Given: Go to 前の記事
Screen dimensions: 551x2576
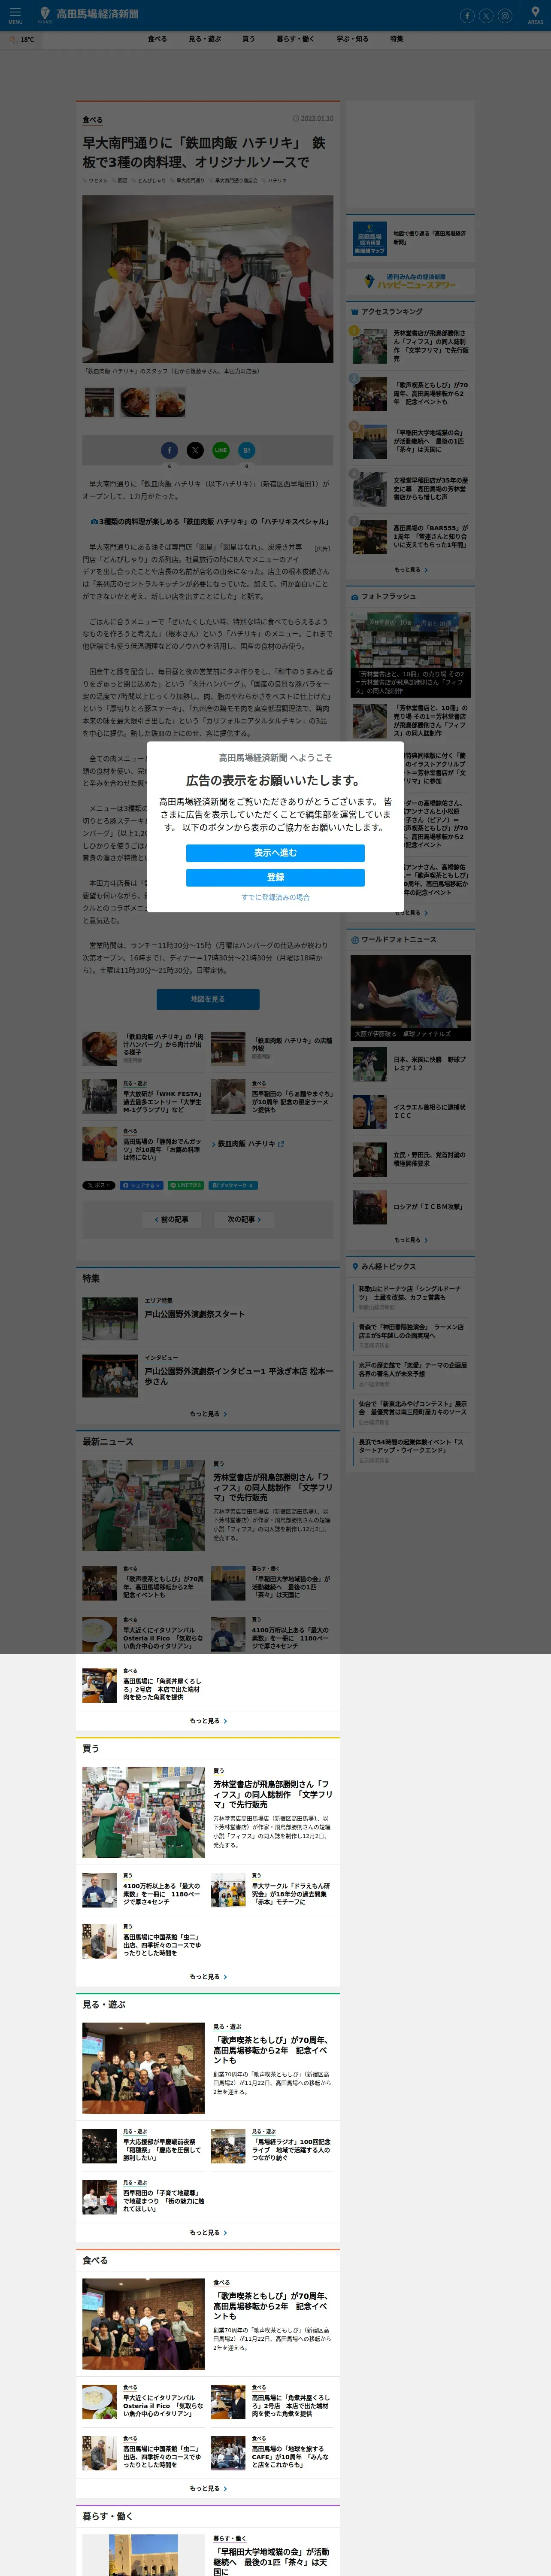Looking at the screenshot, I should point(172,1219).
